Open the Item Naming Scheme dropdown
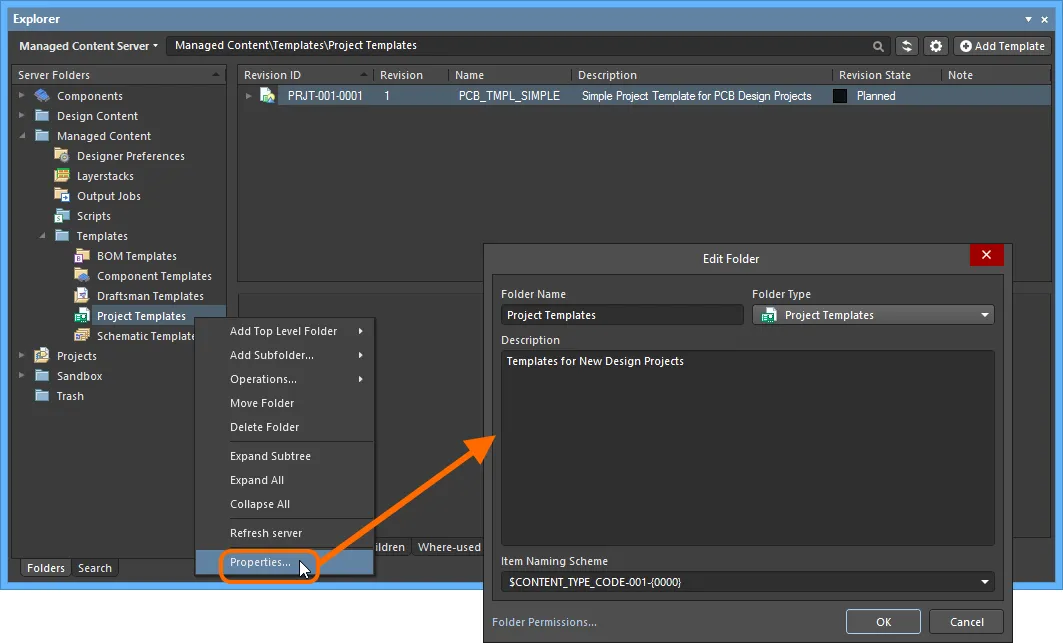1063x643 pixels. [984, 582]
